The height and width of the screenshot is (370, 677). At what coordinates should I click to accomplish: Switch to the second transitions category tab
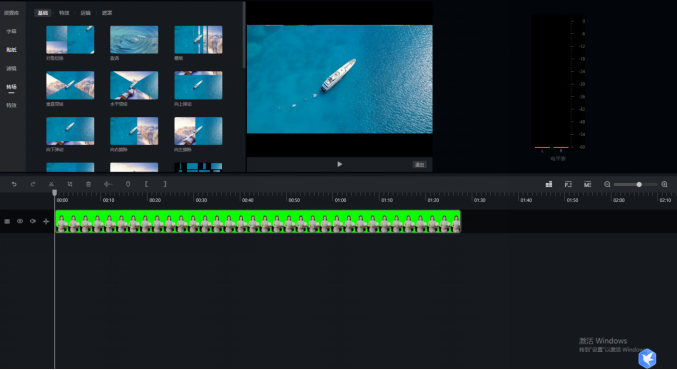(64, 13)
